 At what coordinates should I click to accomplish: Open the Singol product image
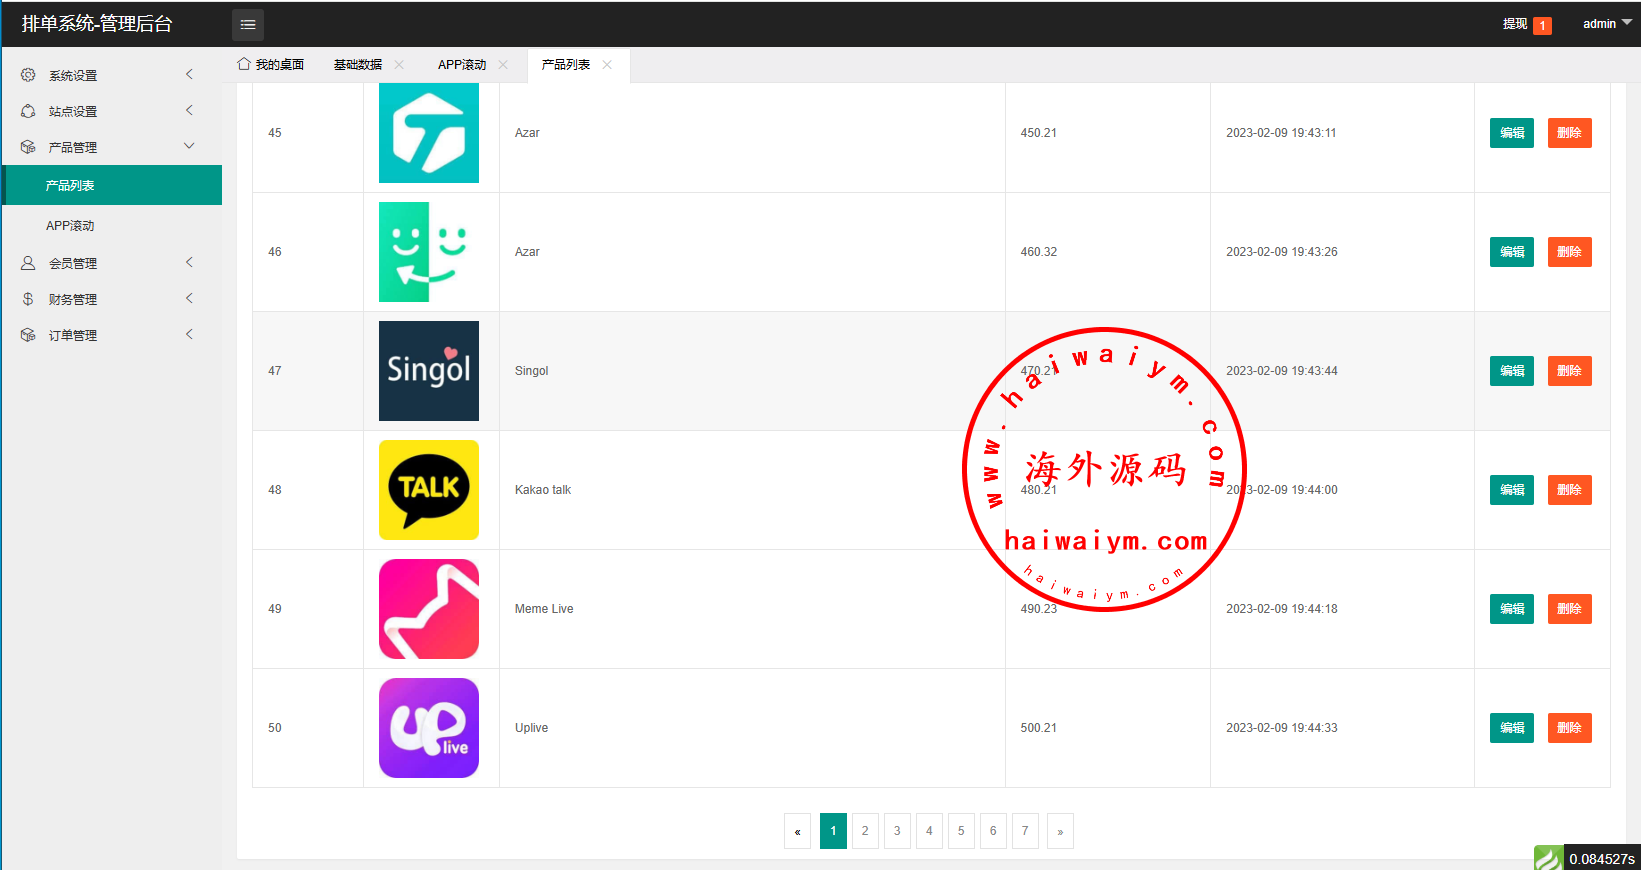pyautogui.click(x=429, y=371)
